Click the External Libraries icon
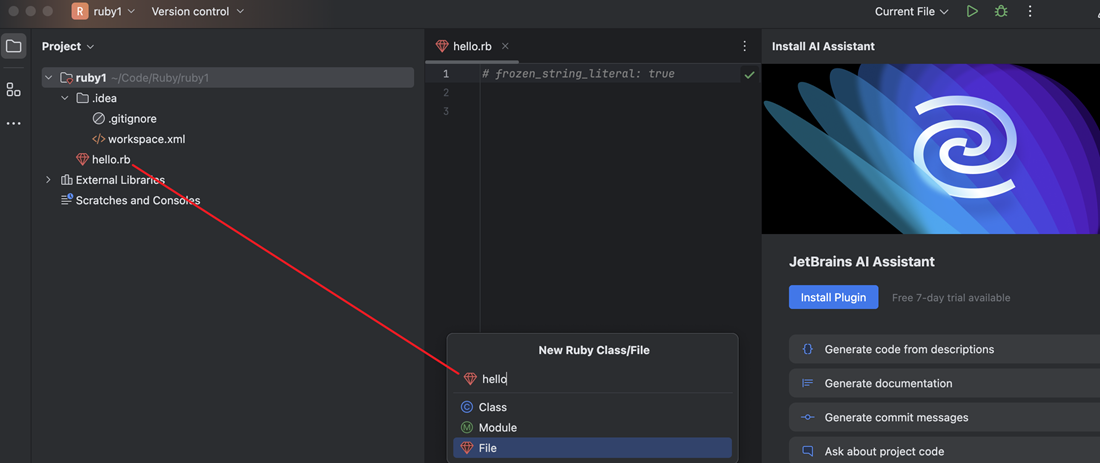The image size is (1100, 463). (67, 180)
